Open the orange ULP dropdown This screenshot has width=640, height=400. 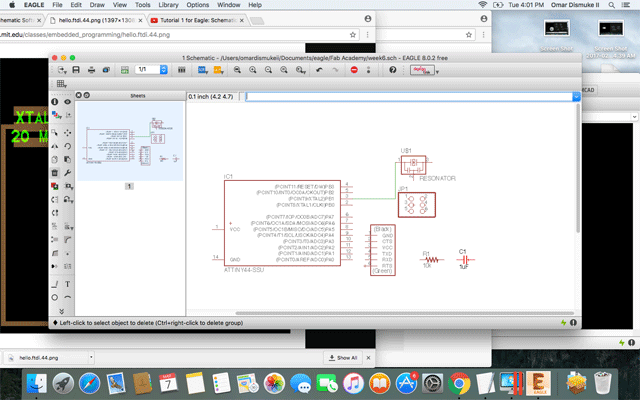coord(218,70)
